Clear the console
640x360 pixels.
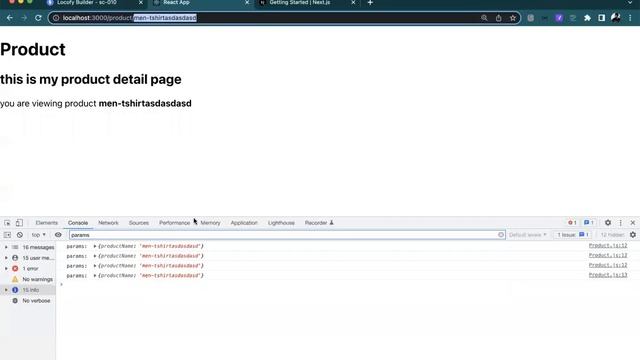tap(20, 235)
